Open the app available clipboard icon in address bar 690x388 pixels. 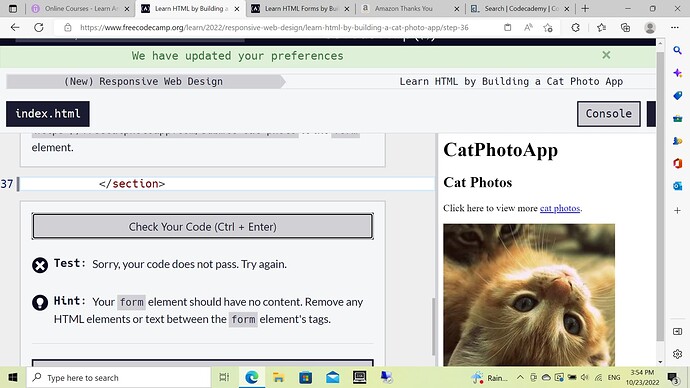click(507, 27)
